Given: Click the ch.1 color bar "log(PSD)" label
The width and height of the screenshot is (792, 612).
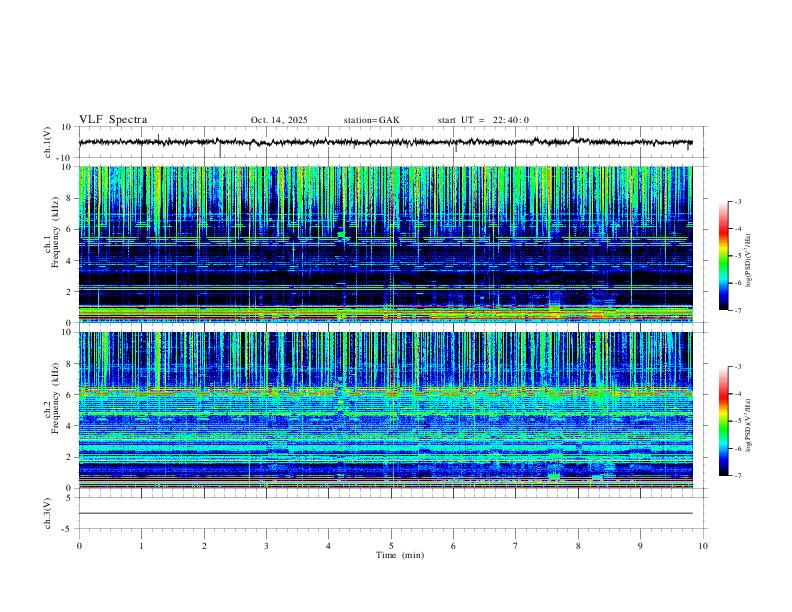Looking at the screenshot, I should point(748,260).
